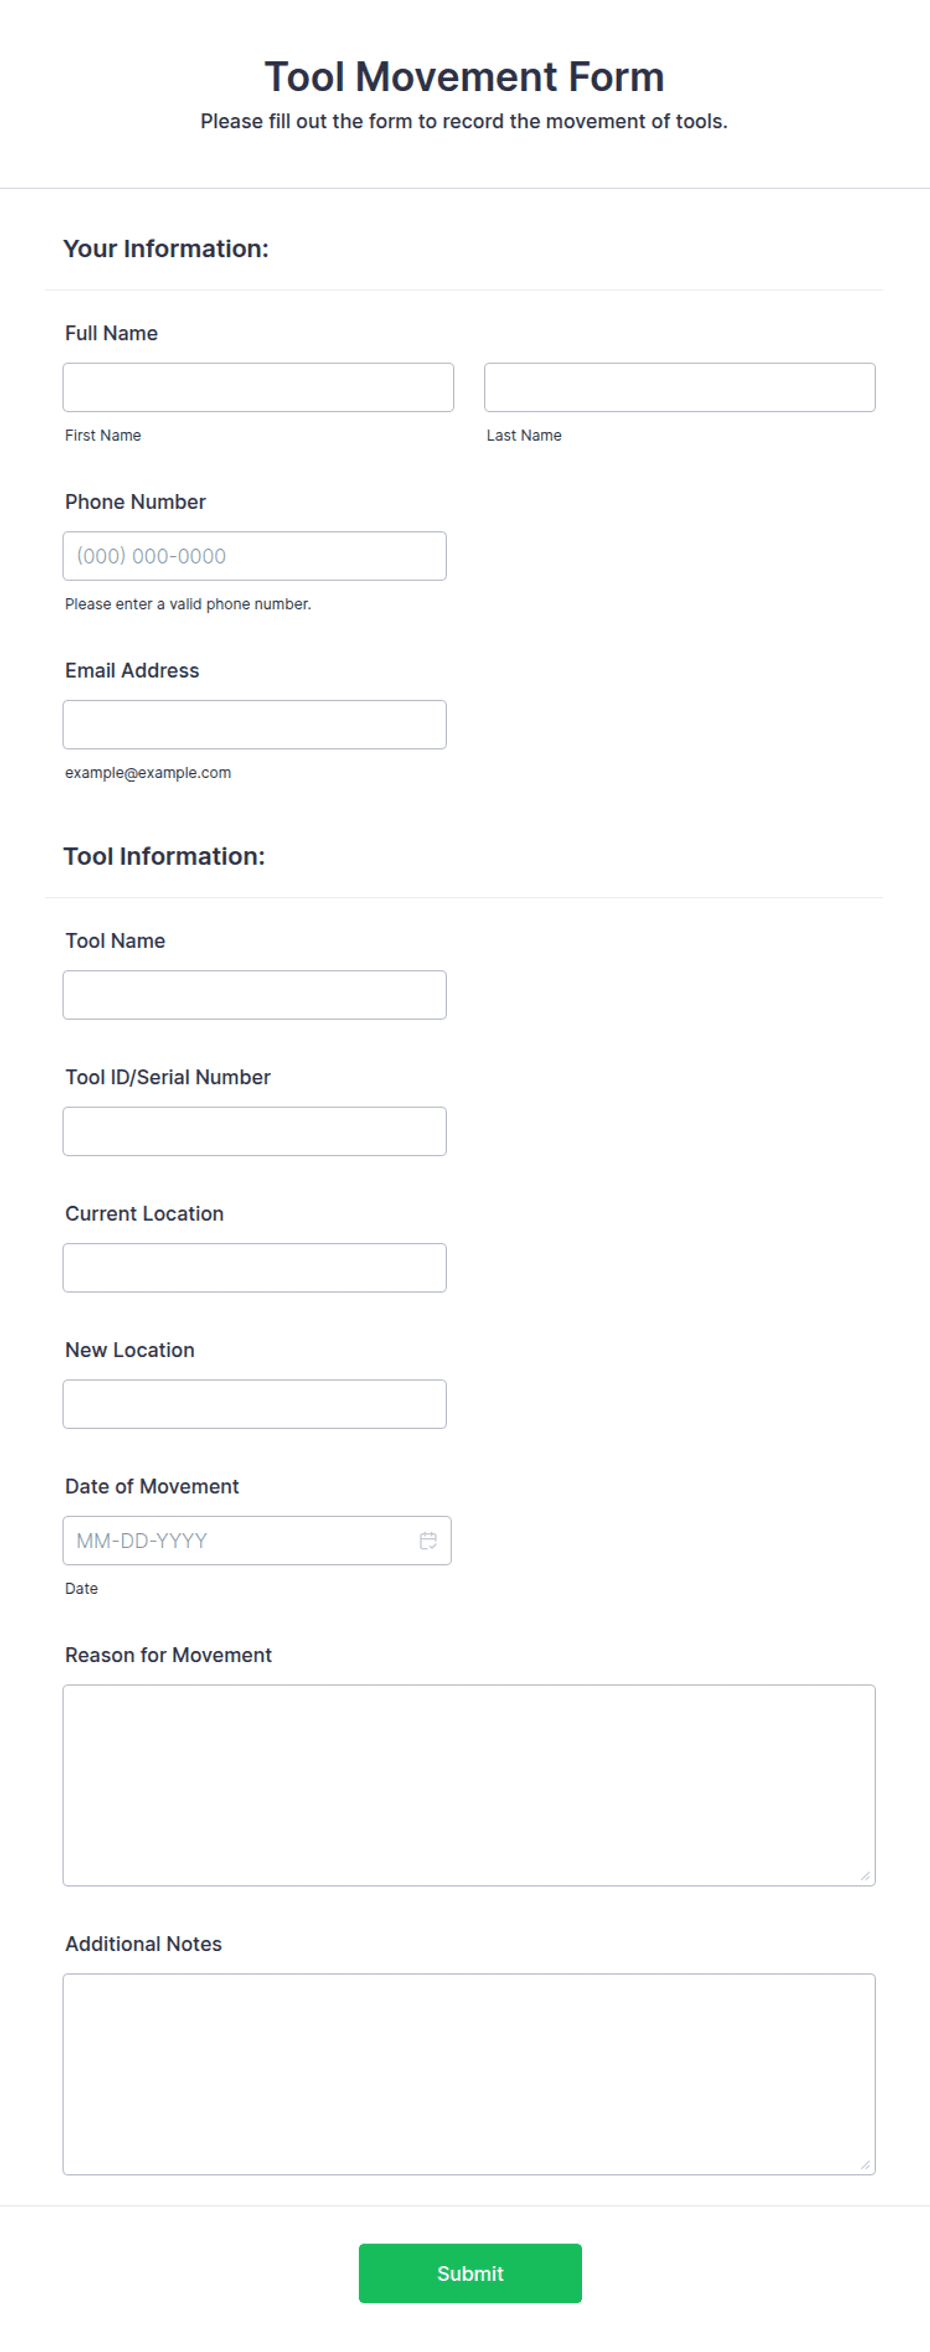Select 'Please enter a valid phone number.' hint
The image size is (930, 2352).
coord(188,604)
